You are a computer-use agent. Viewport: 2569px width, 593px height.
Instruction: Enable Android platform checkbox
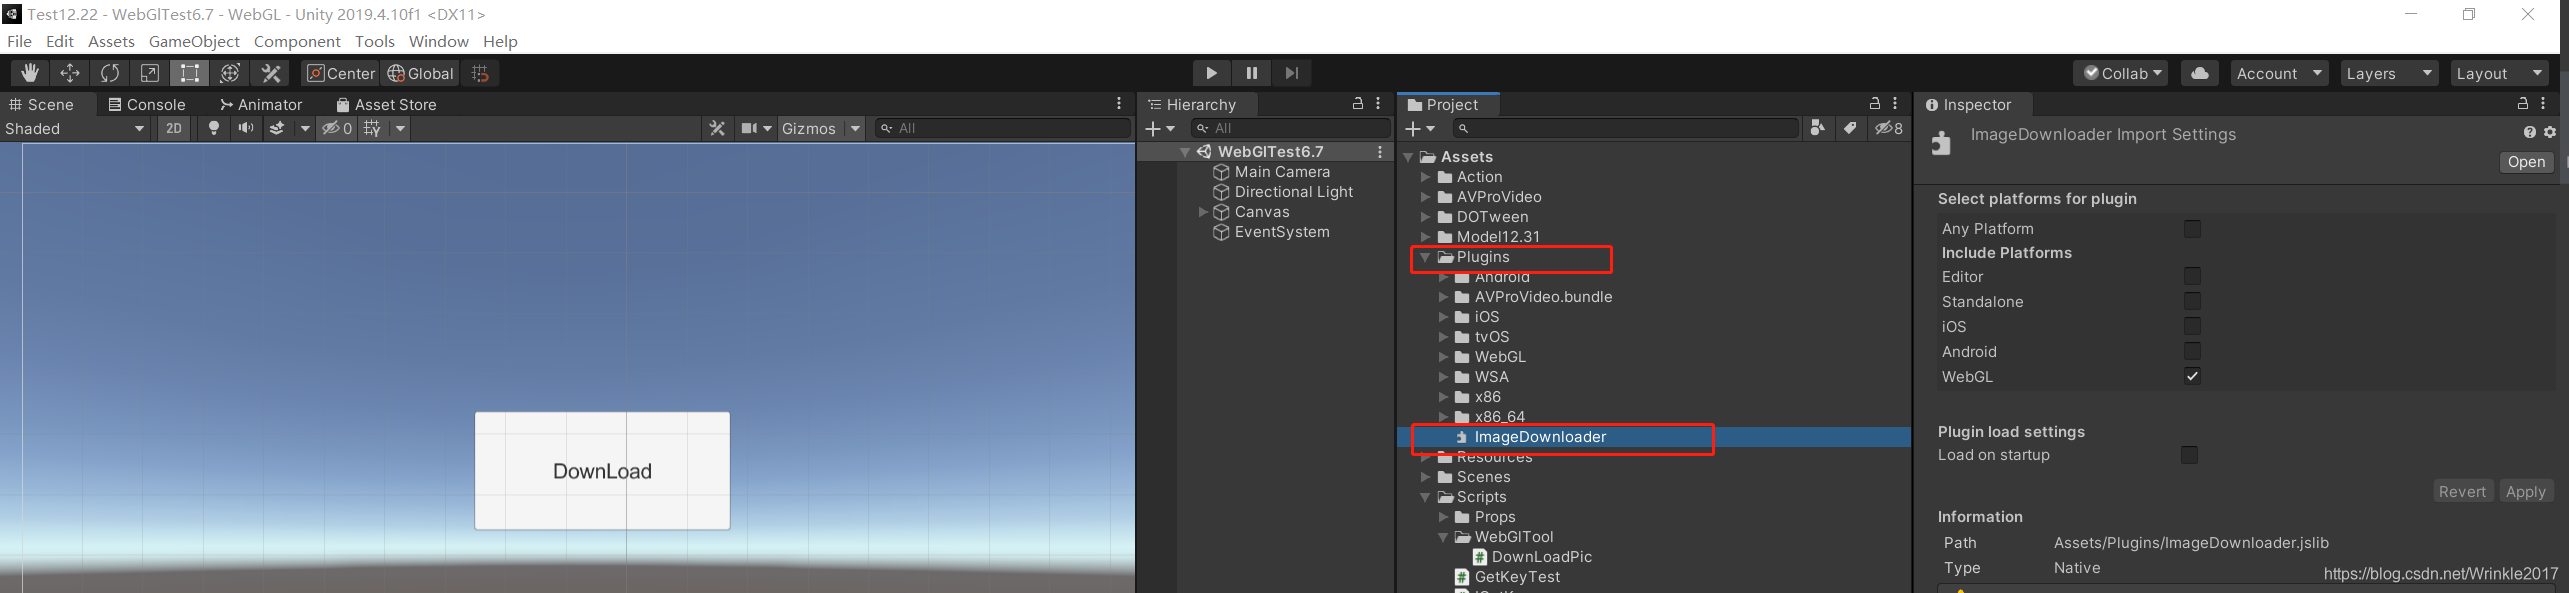point(2192,351)
